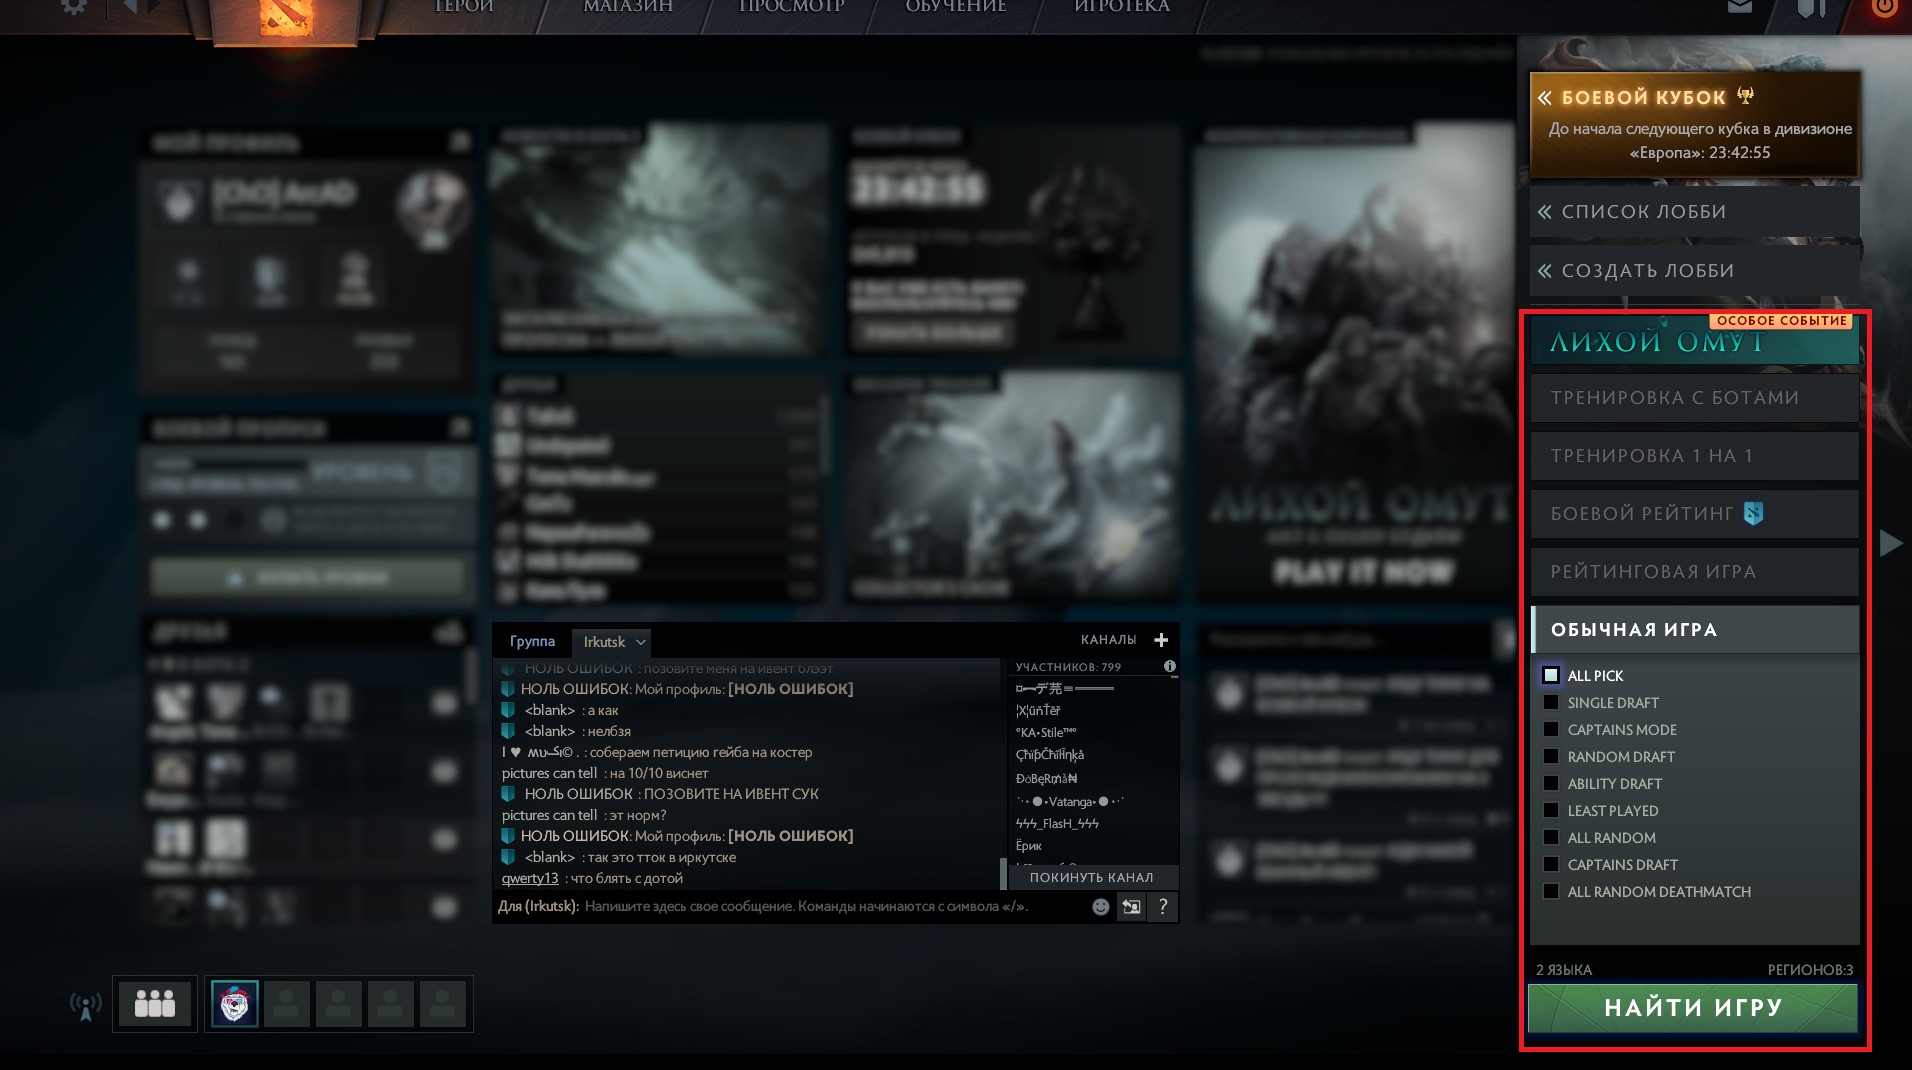1912x1070 pixels.
Task: Enable the ALL PICK checkbox
Action: coord(1551,676)
